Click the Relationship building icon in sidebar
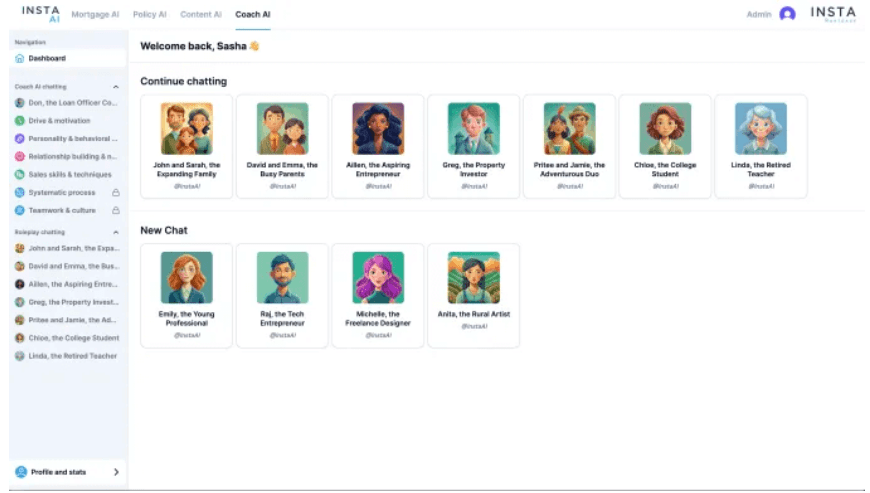Screen dimensions: 870x493 click(20, 157)
